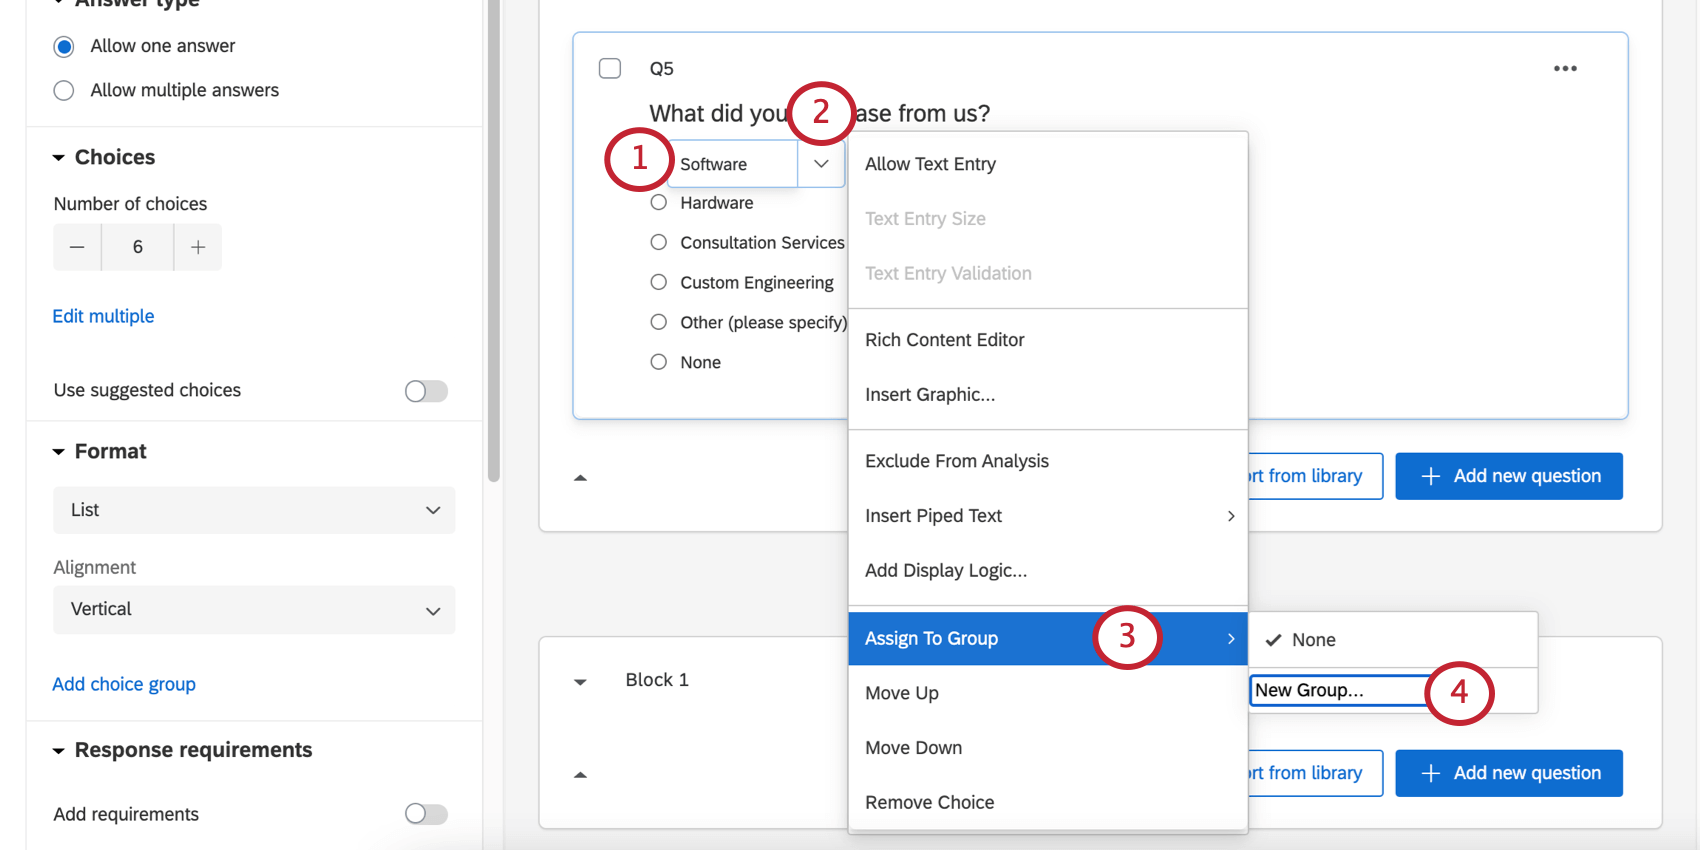Tick the Q5 question checkbox
Image resolution: width=1700 pixels, height=850 pixels.
coord(610,68)
